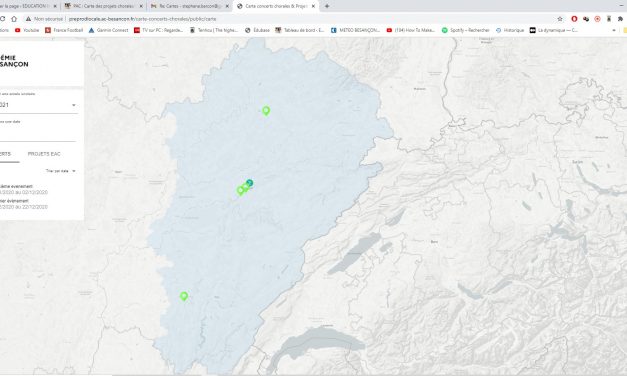627x376 pixels.
Task: Switch to the PROJETS EAC tab
Action: tap(44, 154)
